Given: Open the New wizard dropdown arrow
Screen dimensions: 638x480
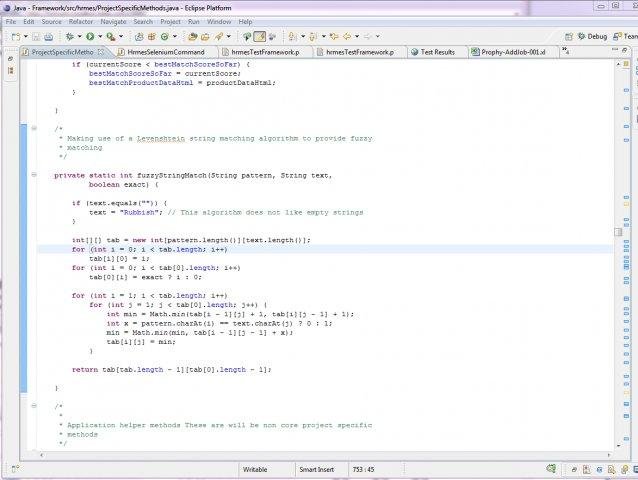Looking at the screenshot, I should click(26, 37).
